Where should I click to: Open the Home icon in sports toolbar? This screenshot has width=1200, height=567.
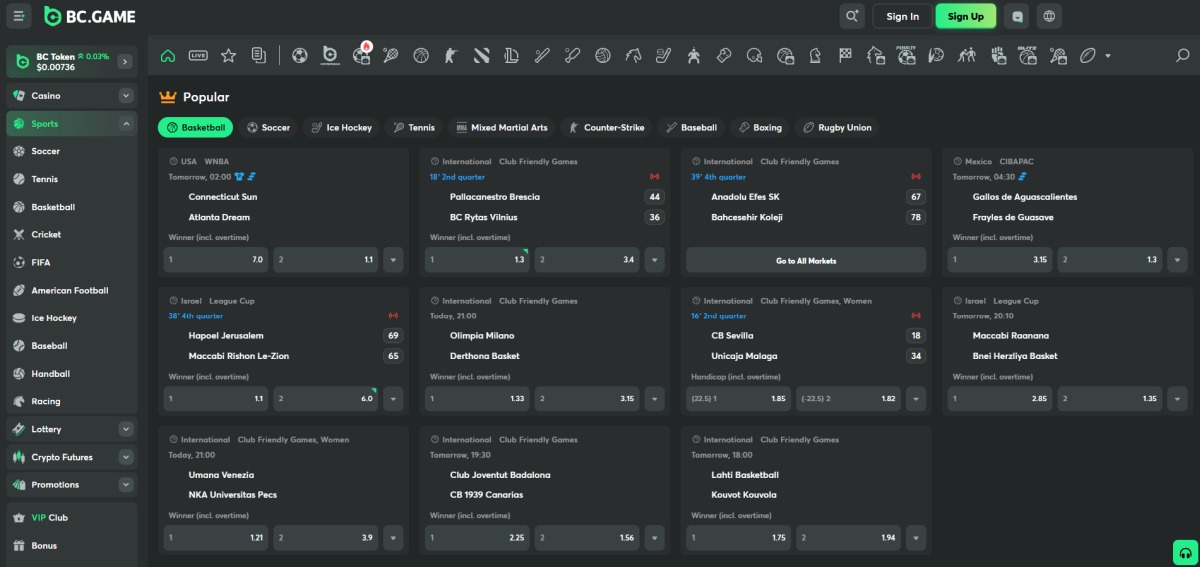pyautogui.click(x=168, y=55)
